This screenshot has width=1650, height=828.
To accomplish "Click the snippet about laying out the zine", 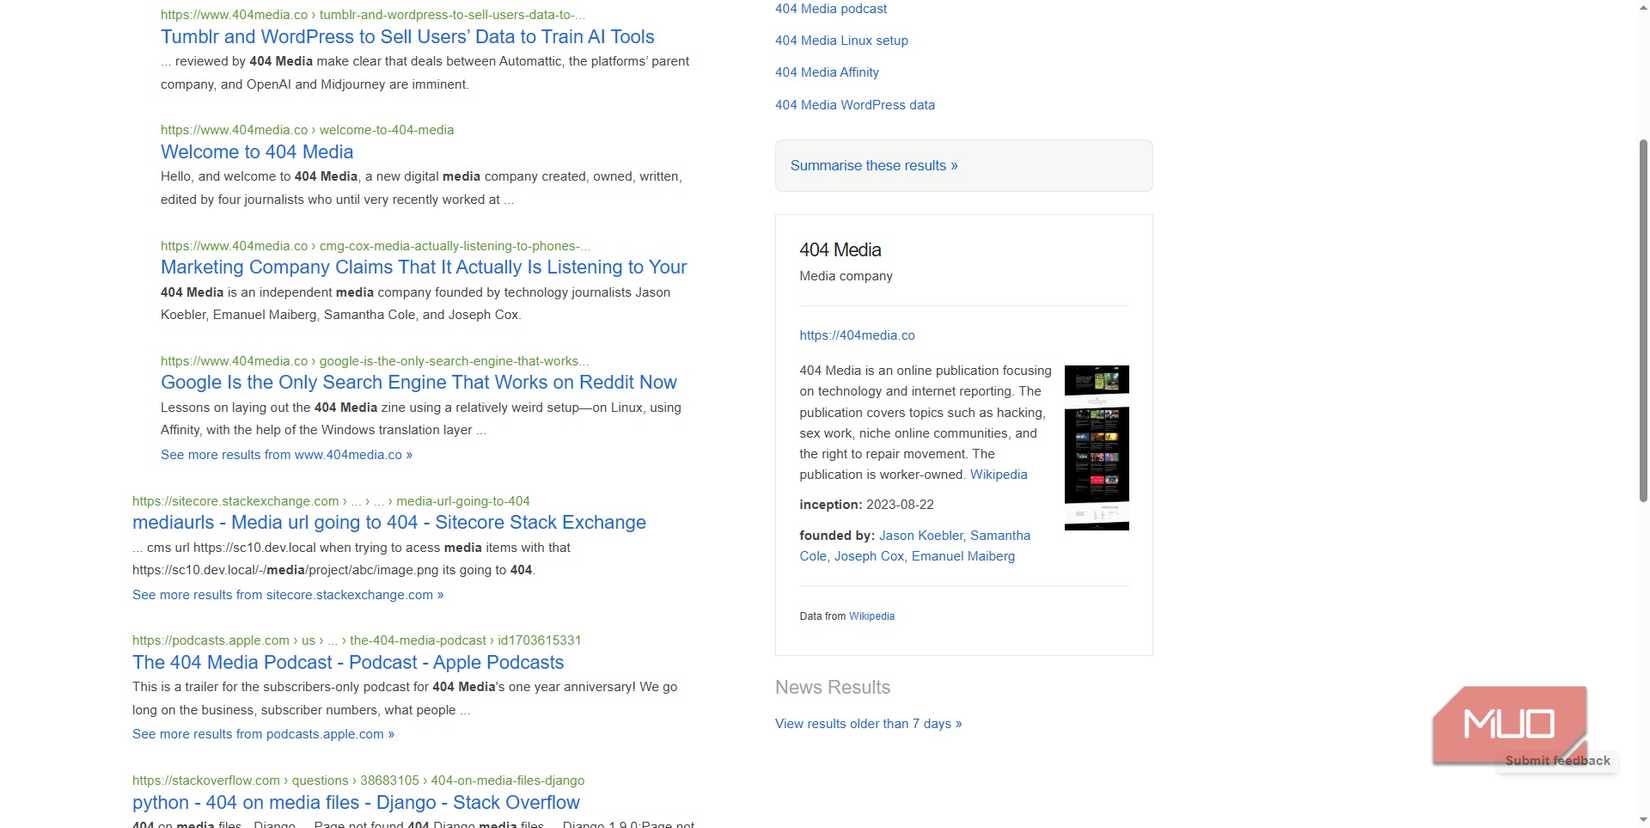I will pos(421,419).
